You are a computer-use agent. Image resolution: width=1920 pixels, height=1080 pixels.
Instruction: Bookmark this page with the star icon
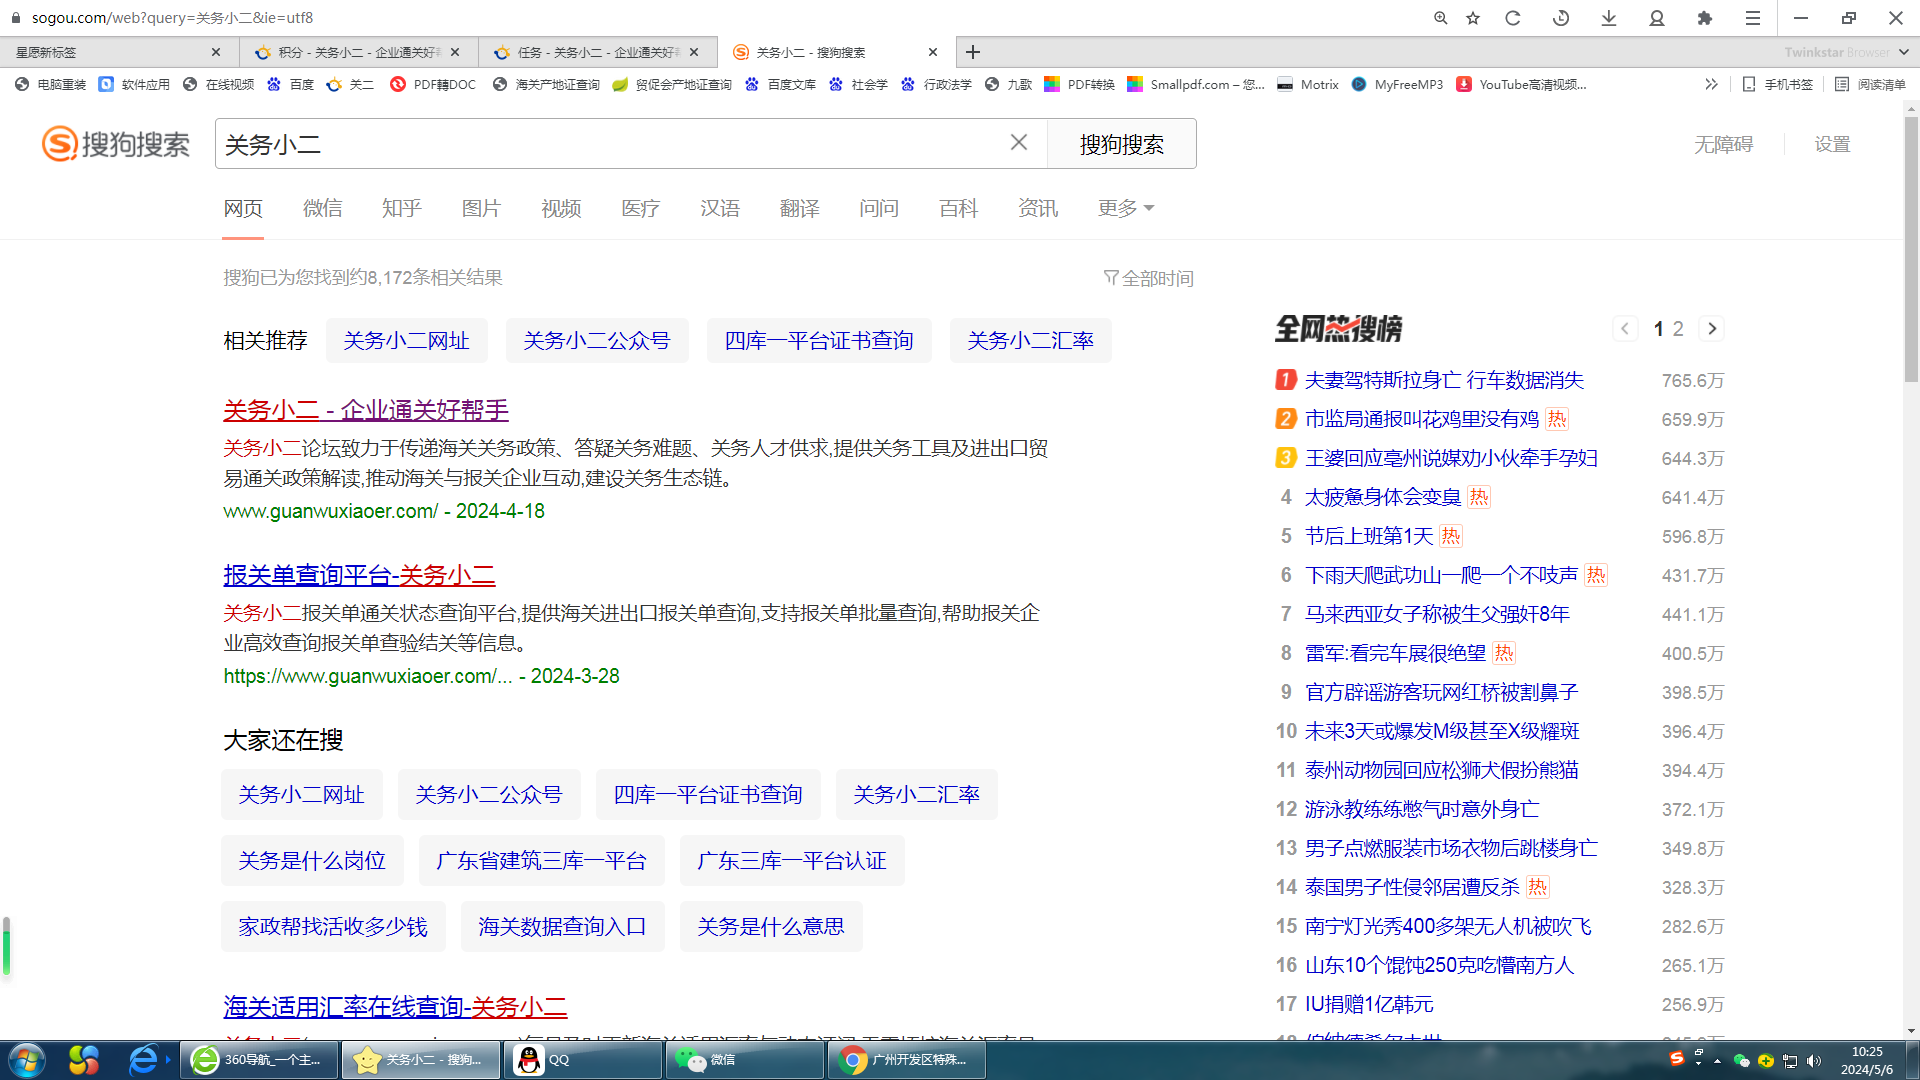click(x=1473, y=18)
